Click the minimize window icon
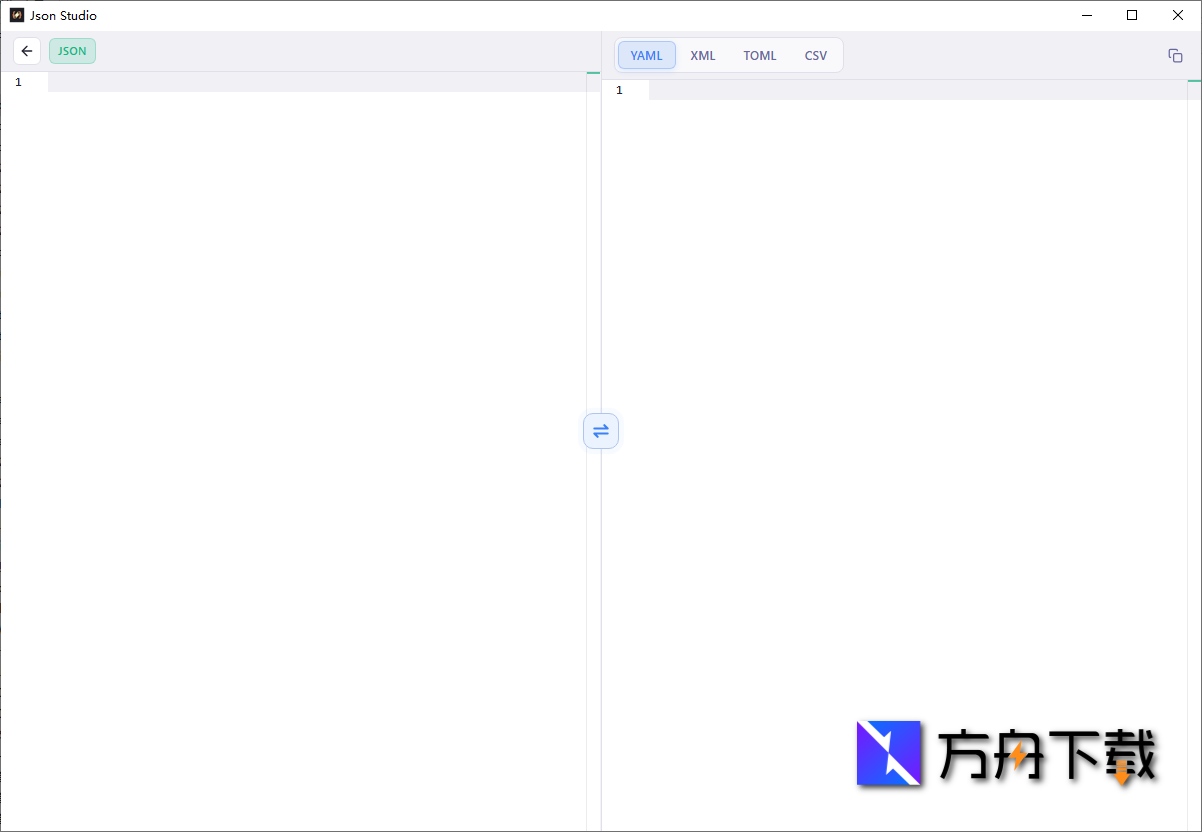Viewport: 1202px width, 832px height. pyautogui.click(x=1086, y=15)
